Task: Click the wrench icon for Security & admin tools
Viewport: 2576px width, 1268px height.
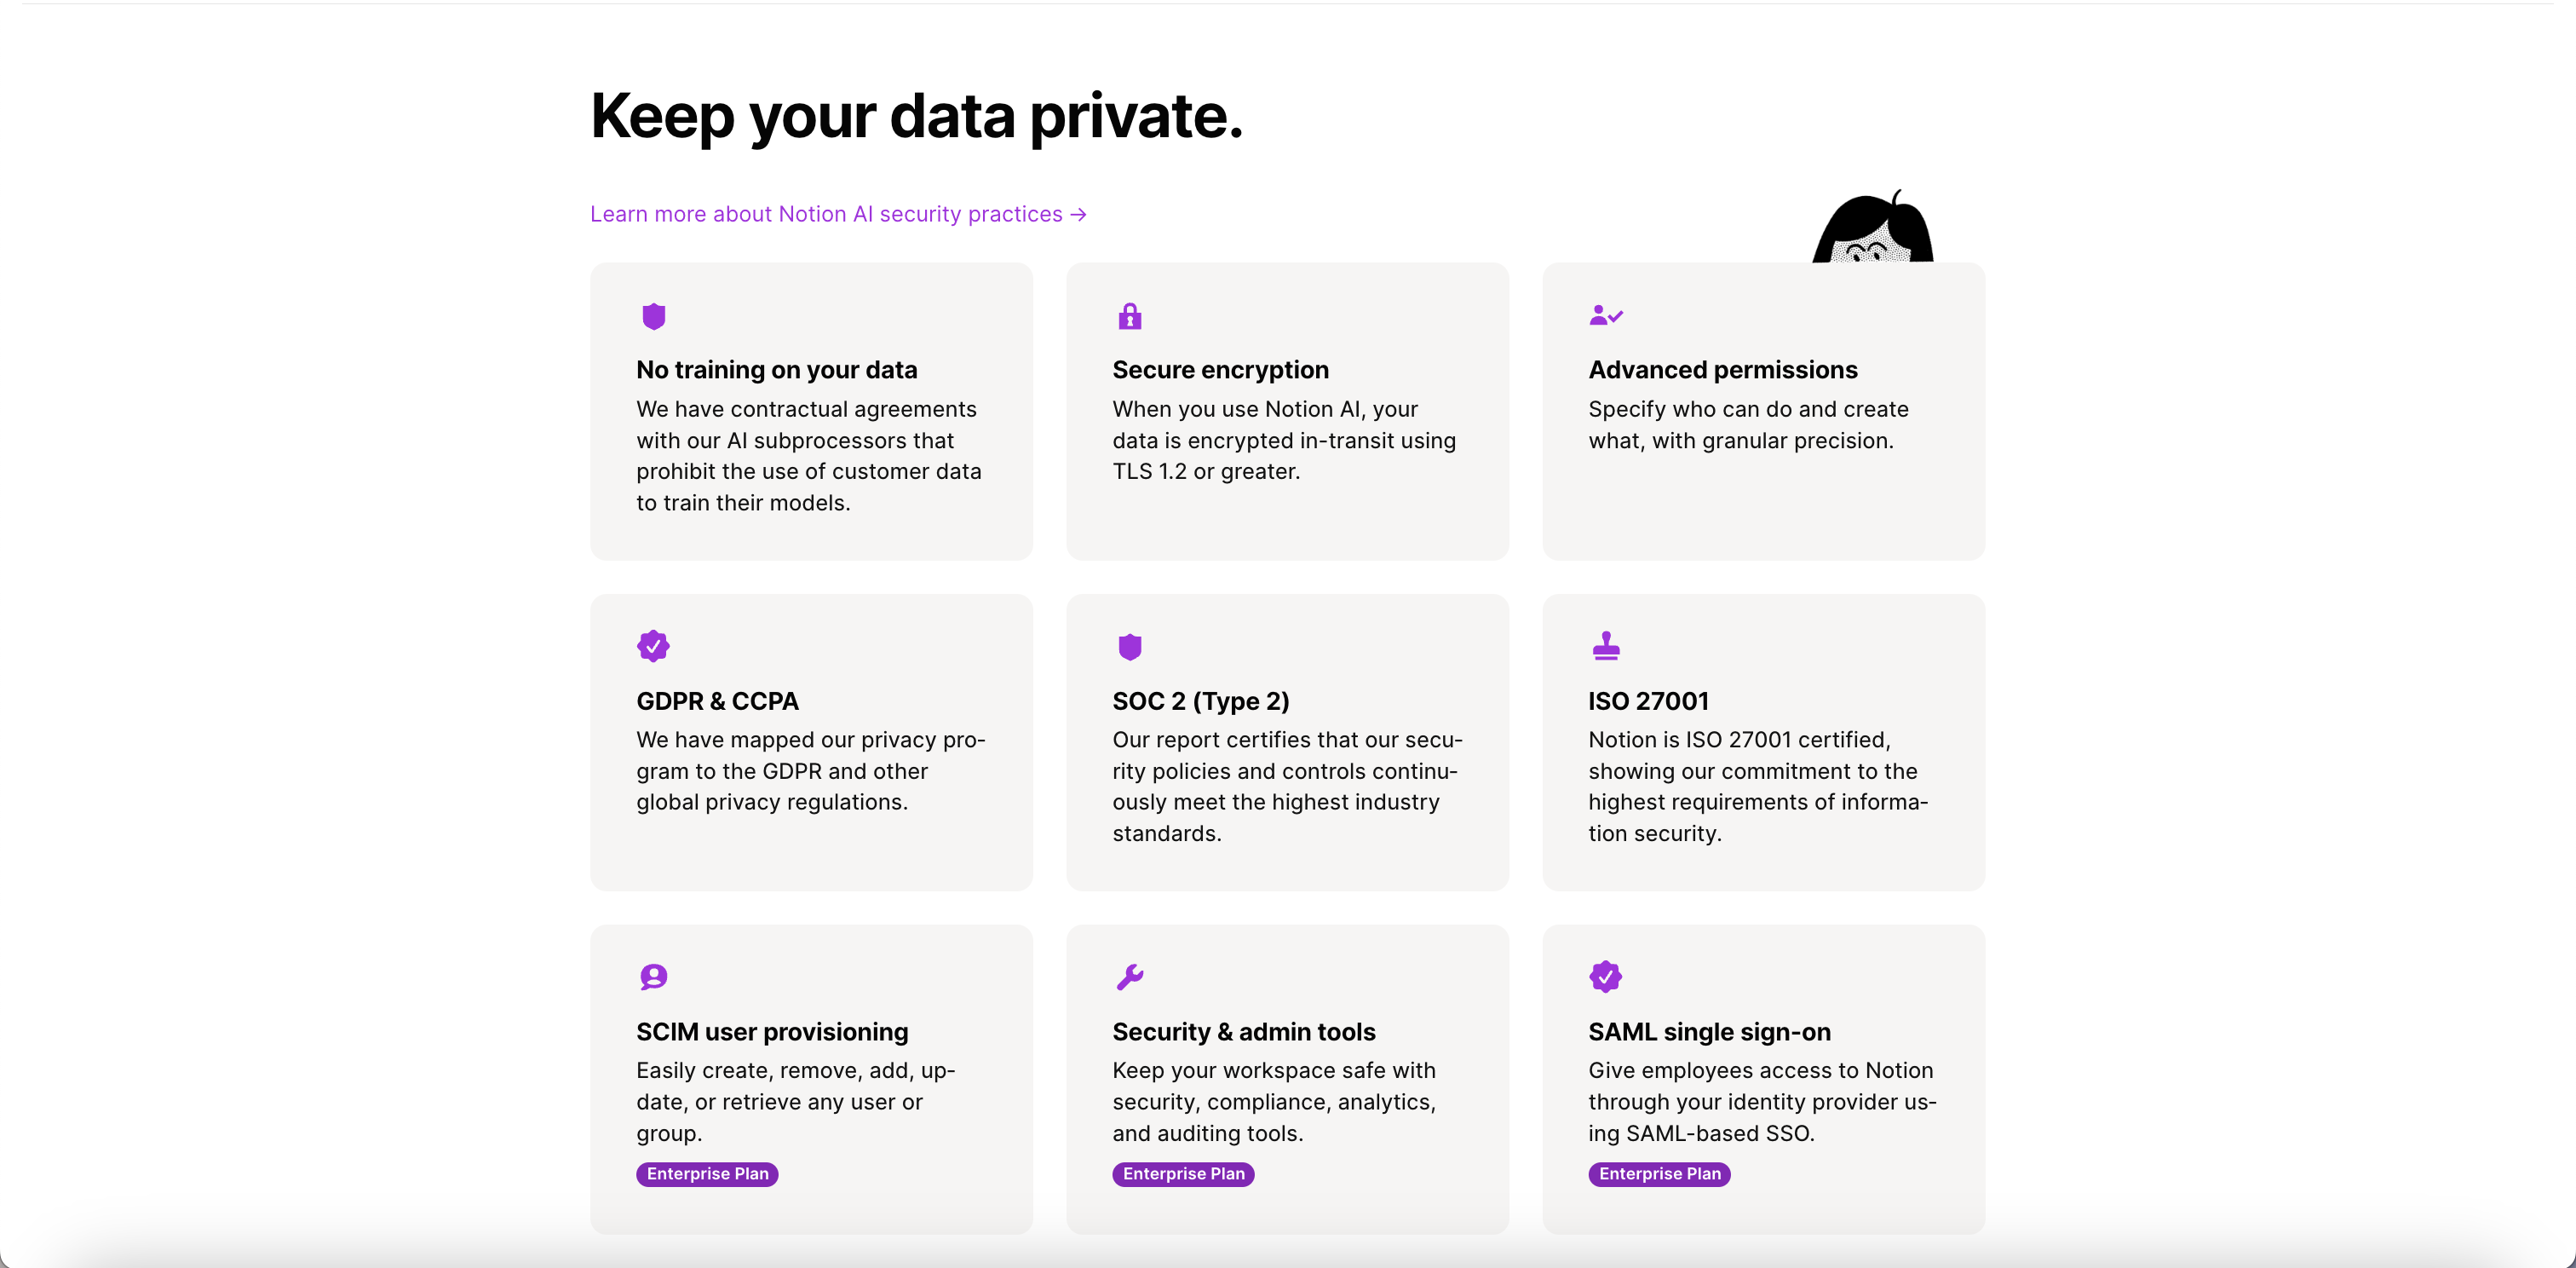Action: (x=1129, y=977)
